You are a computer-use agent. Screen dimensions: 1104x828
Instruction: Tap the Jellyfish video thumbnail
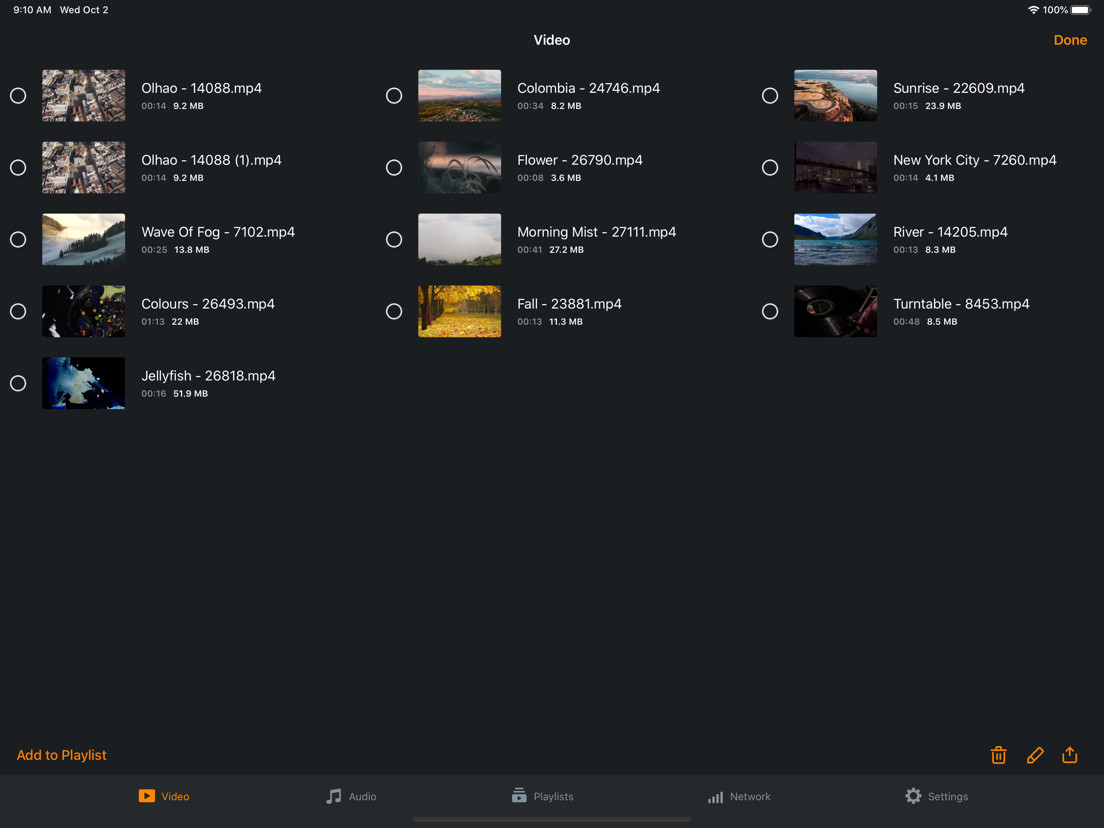[x=84, y=383]
